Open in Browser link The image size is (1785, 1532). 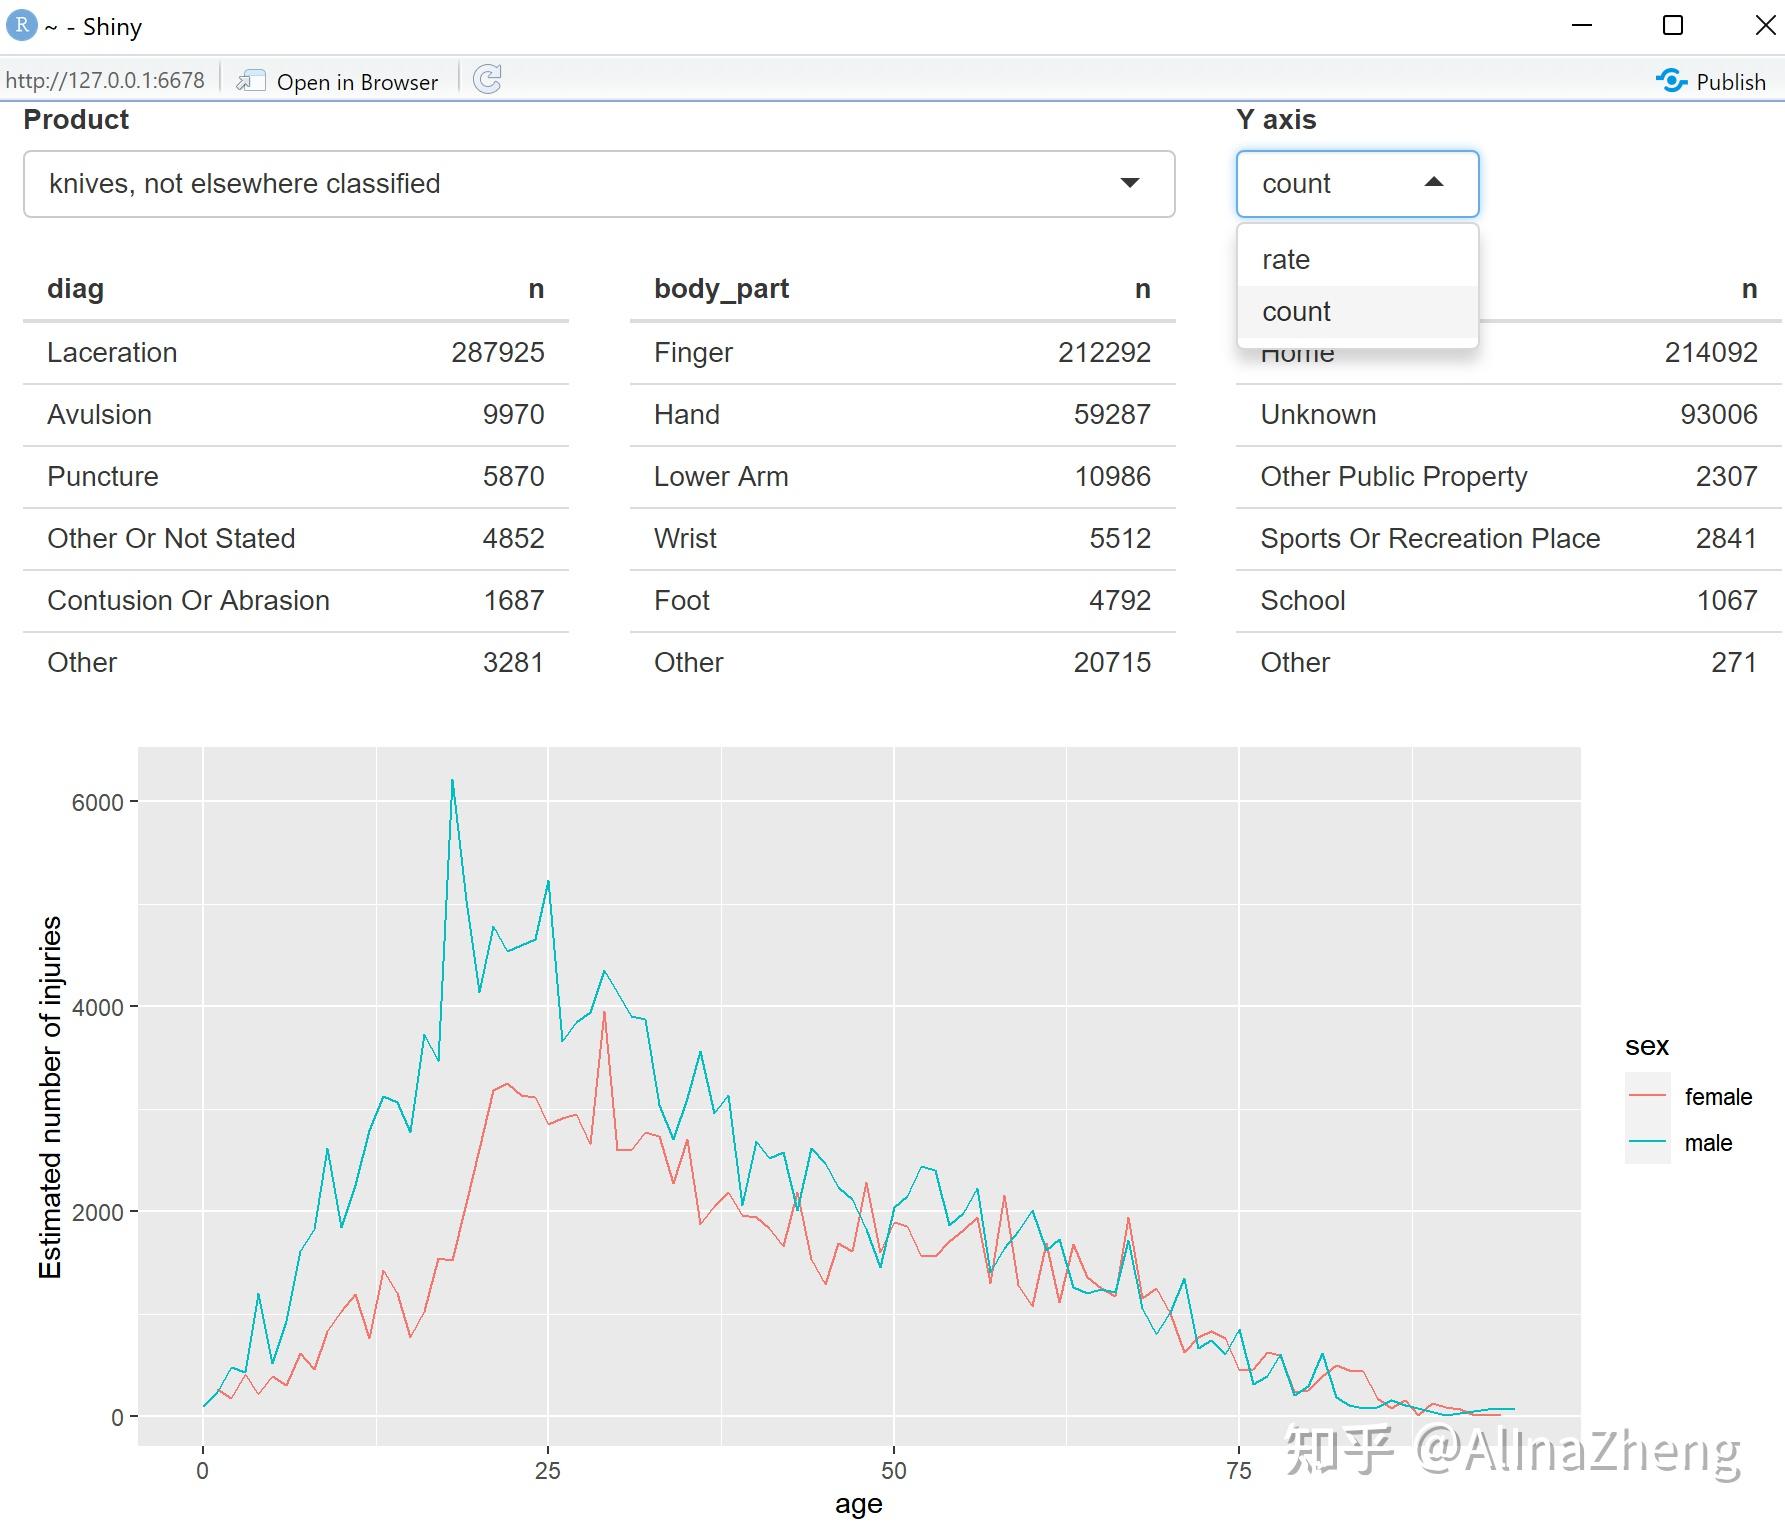click(x=357, y=82)
